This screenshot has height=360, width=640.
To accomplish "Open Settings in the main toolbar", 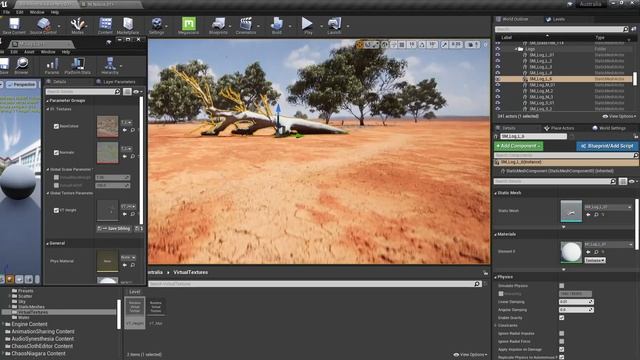I will point(156,25).
